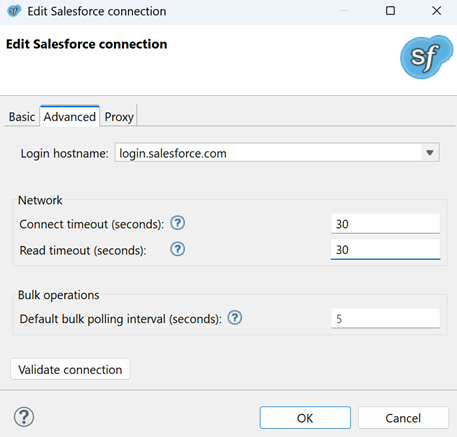Viewport: 457px width, 437px height.
Task: Click the title bar application icon
Action: [x=14, y=11]
